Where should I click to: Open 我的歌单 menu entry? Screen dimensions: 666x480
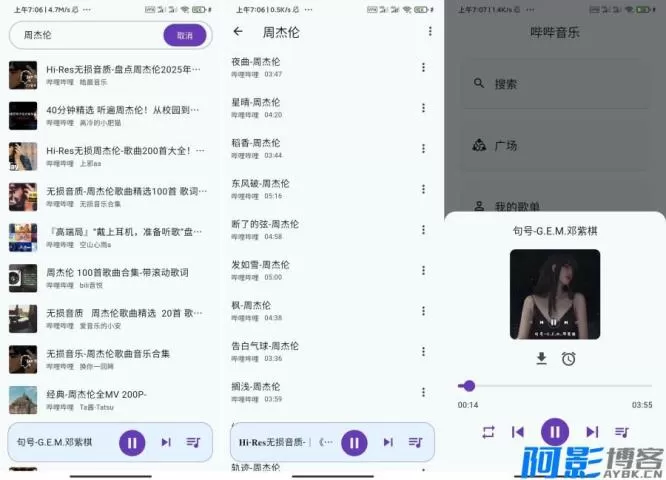tap(515, 206)
